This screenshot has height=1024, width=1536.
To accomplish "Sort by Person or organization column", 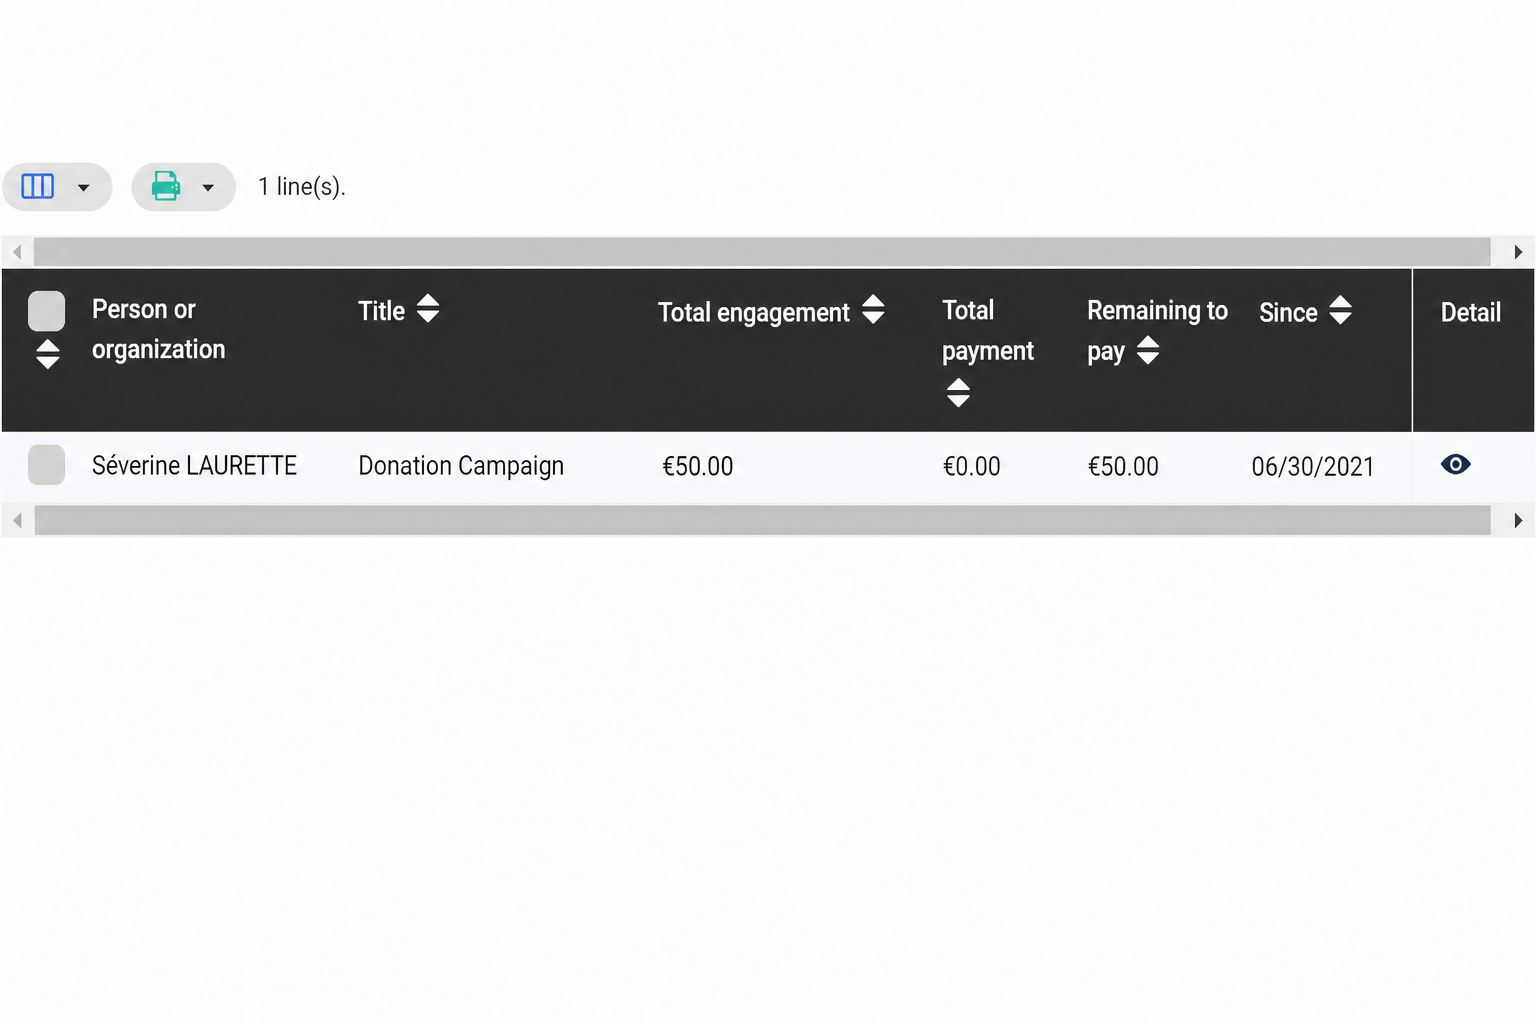I will [x=47, y=354].
